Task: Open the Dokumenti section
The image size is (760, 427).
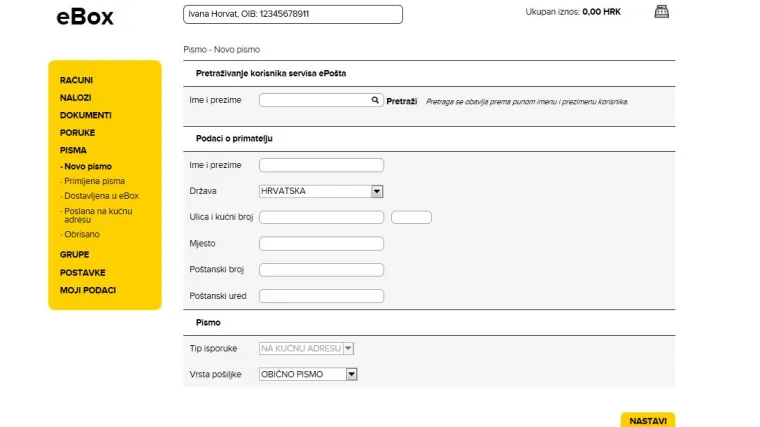Action: [85, 115]
